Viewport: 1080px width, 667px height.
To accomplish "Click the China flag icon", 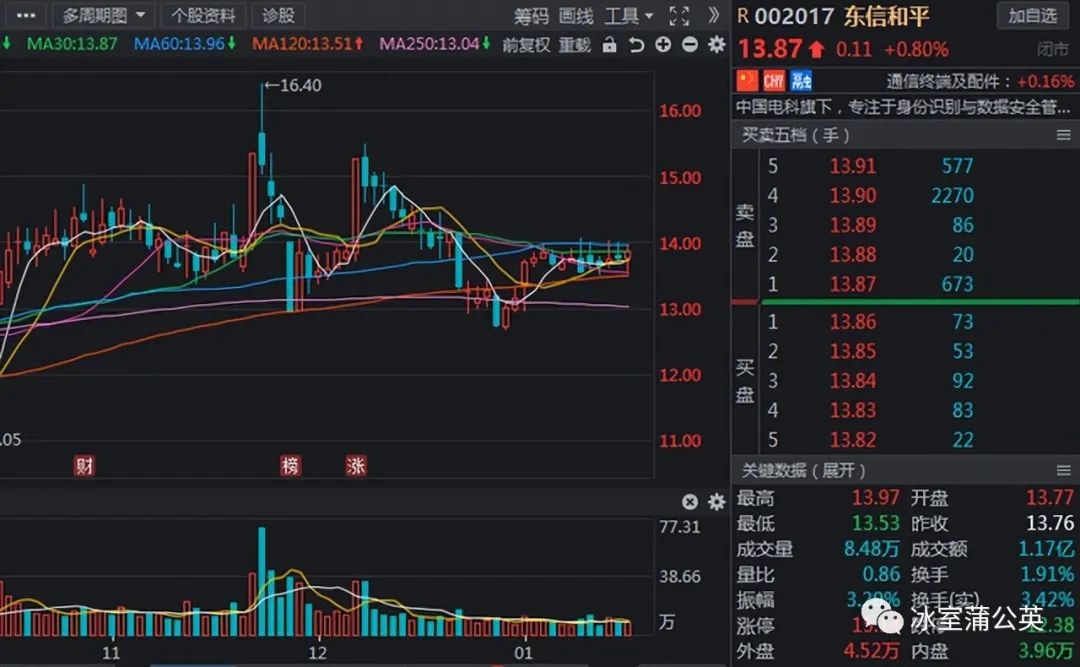I will [x=747, y=81].
